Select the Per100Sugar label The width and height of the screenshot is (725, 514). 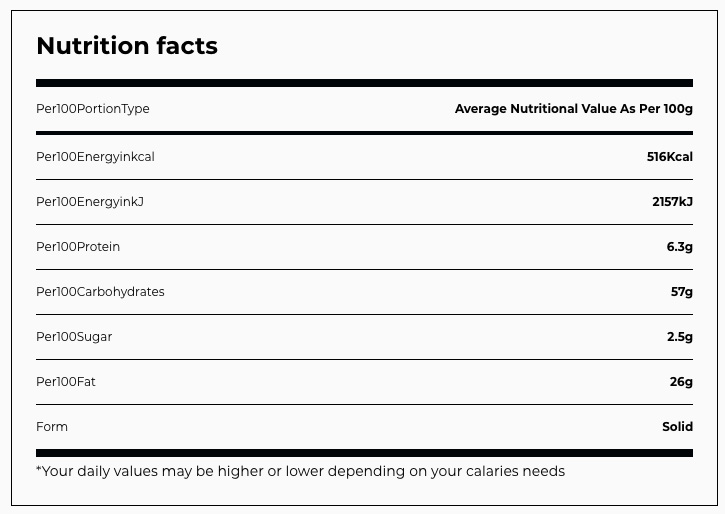tap(74, 337)
